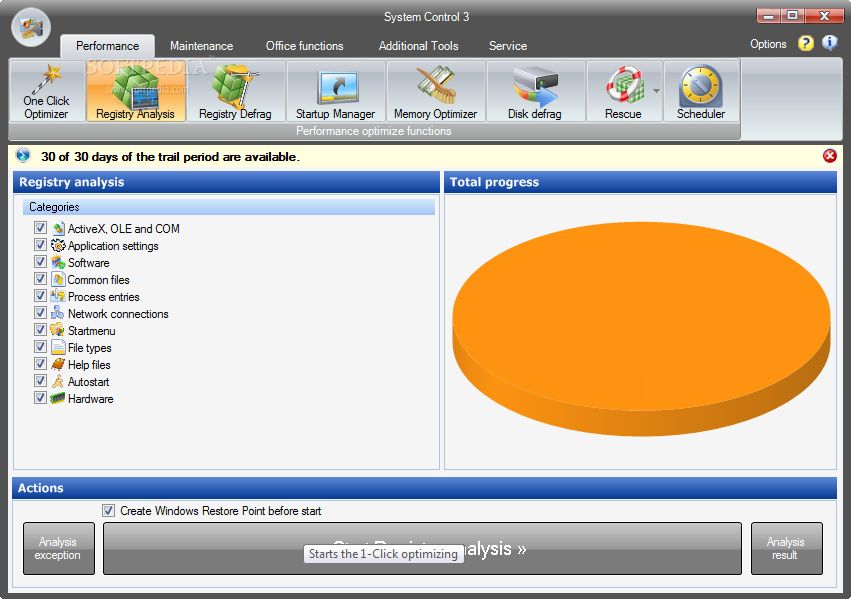Launch the Startup Manager
This screenshot has height=599, width=851.
[x=335, y=91]
